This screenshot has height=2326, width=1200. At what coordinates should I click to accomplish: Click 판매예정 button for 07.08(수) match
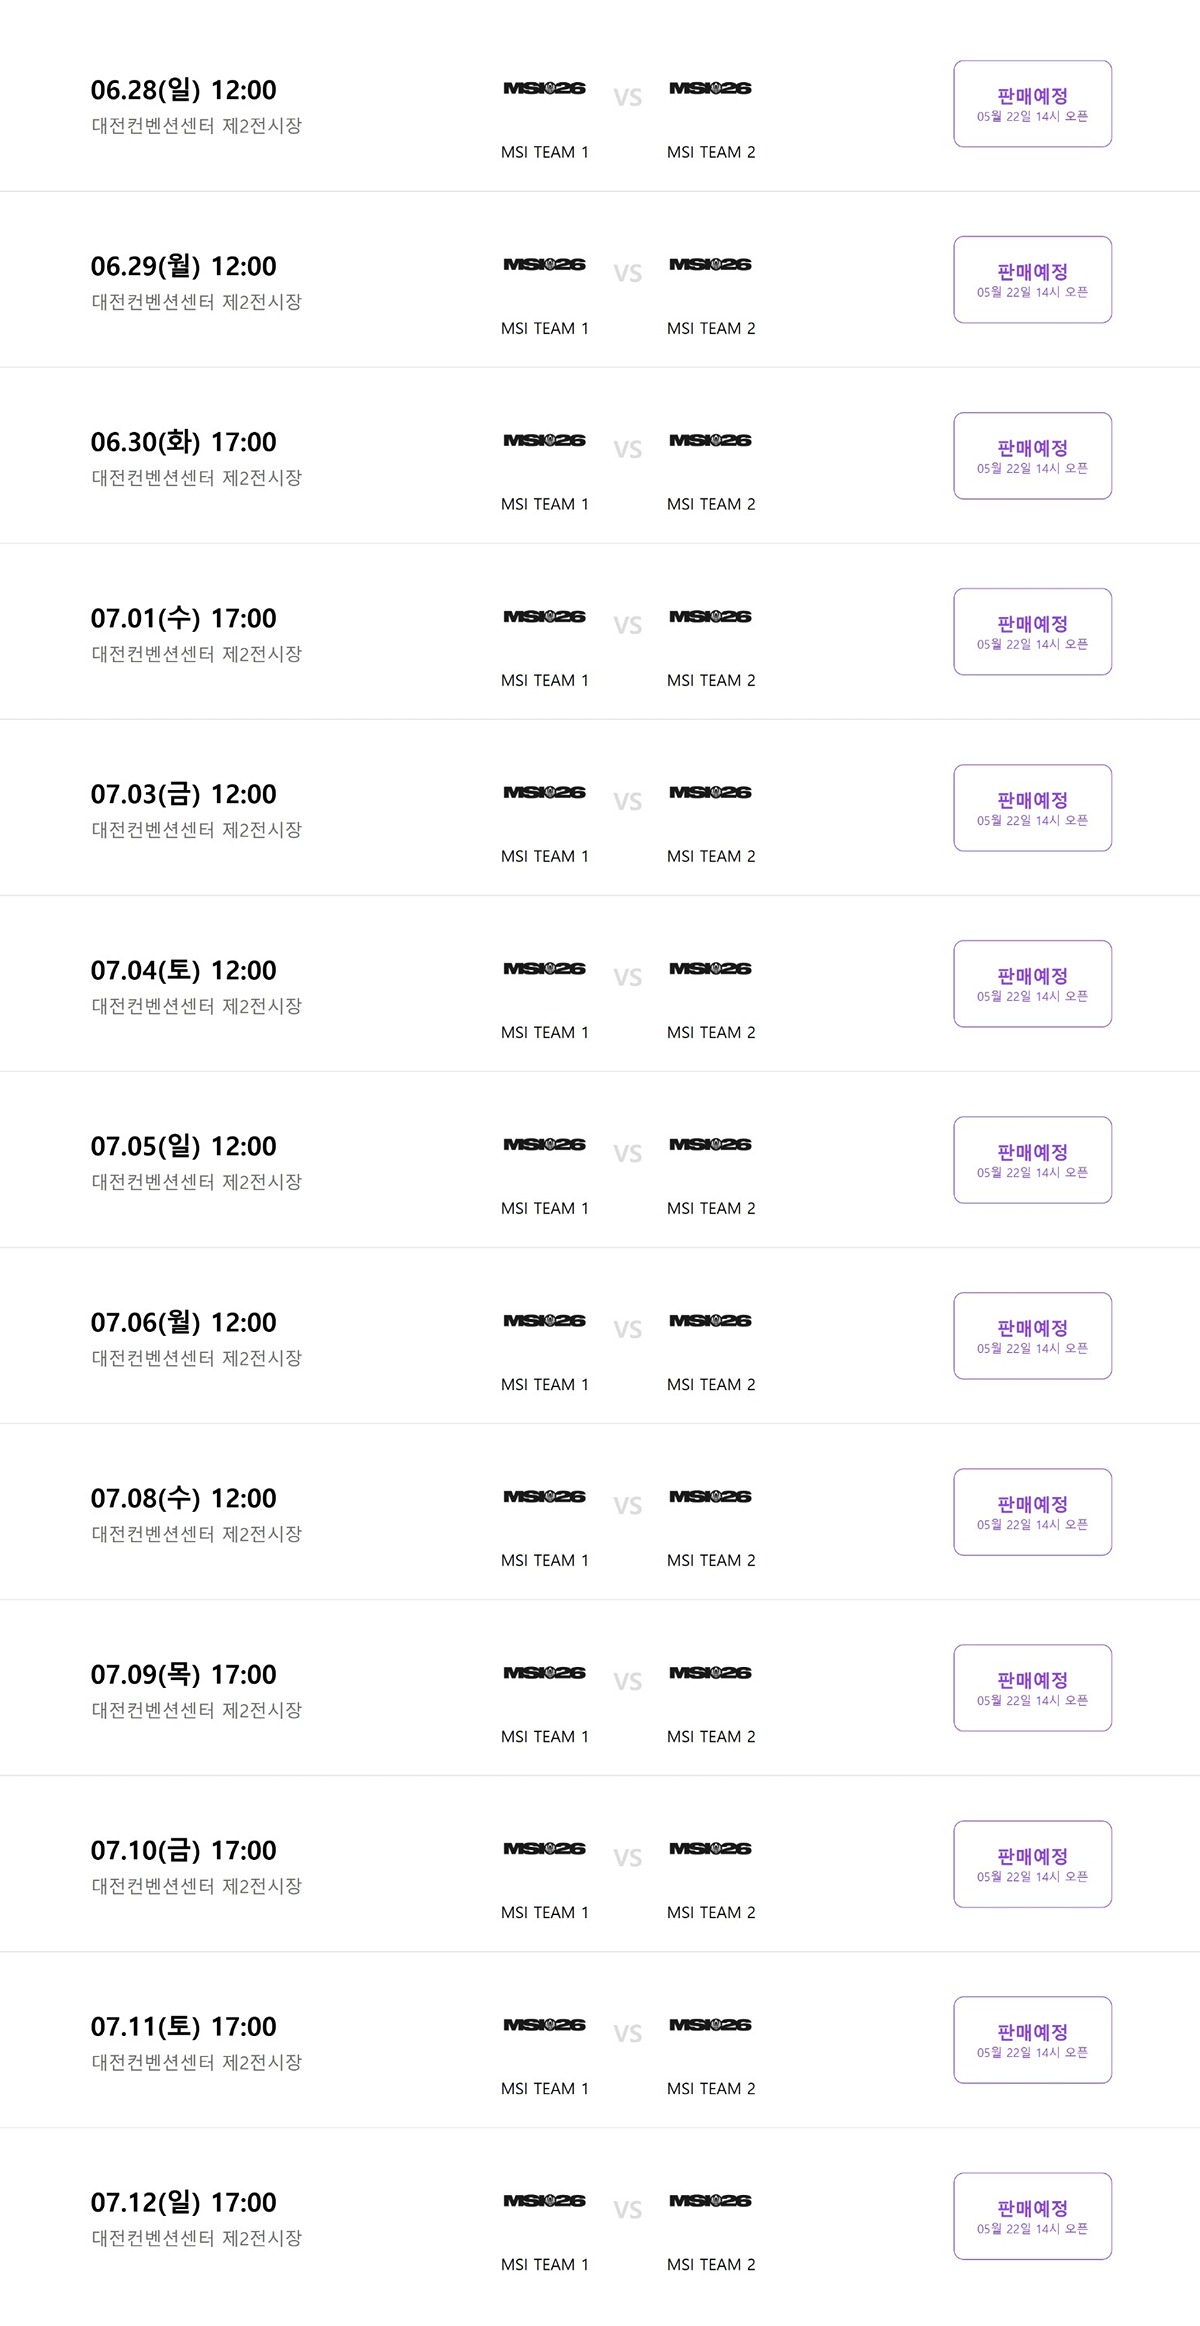(x=1033, y=1512)
